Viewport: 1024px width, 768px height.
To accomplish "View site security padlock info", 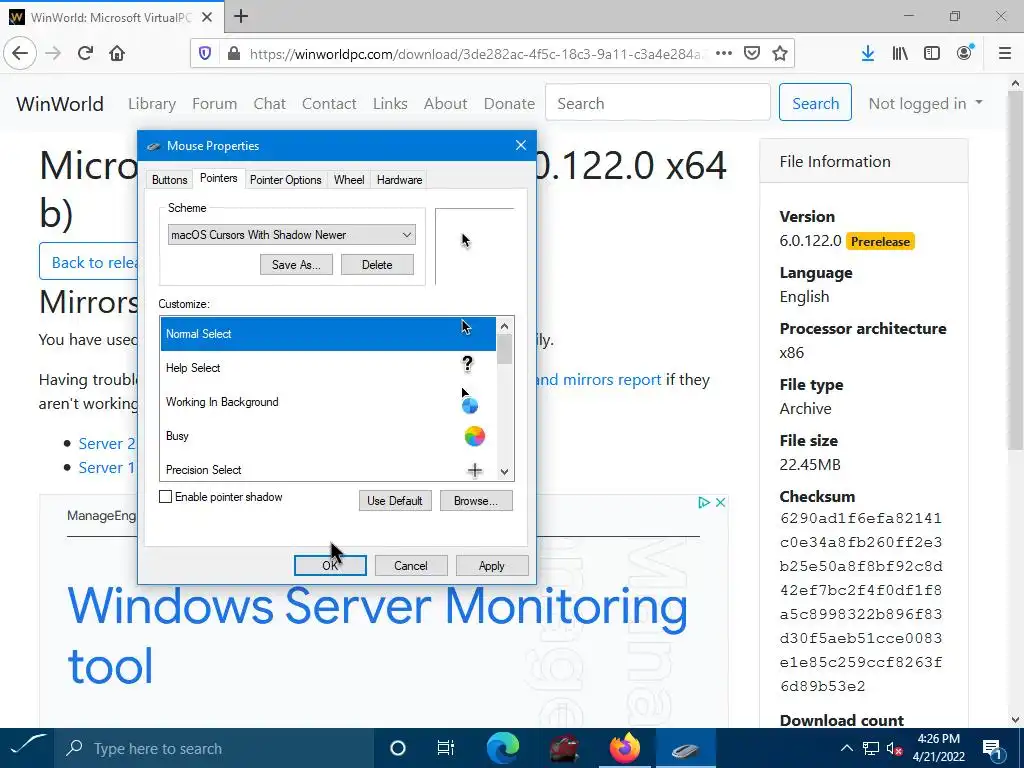I will [x=234, y=54].
